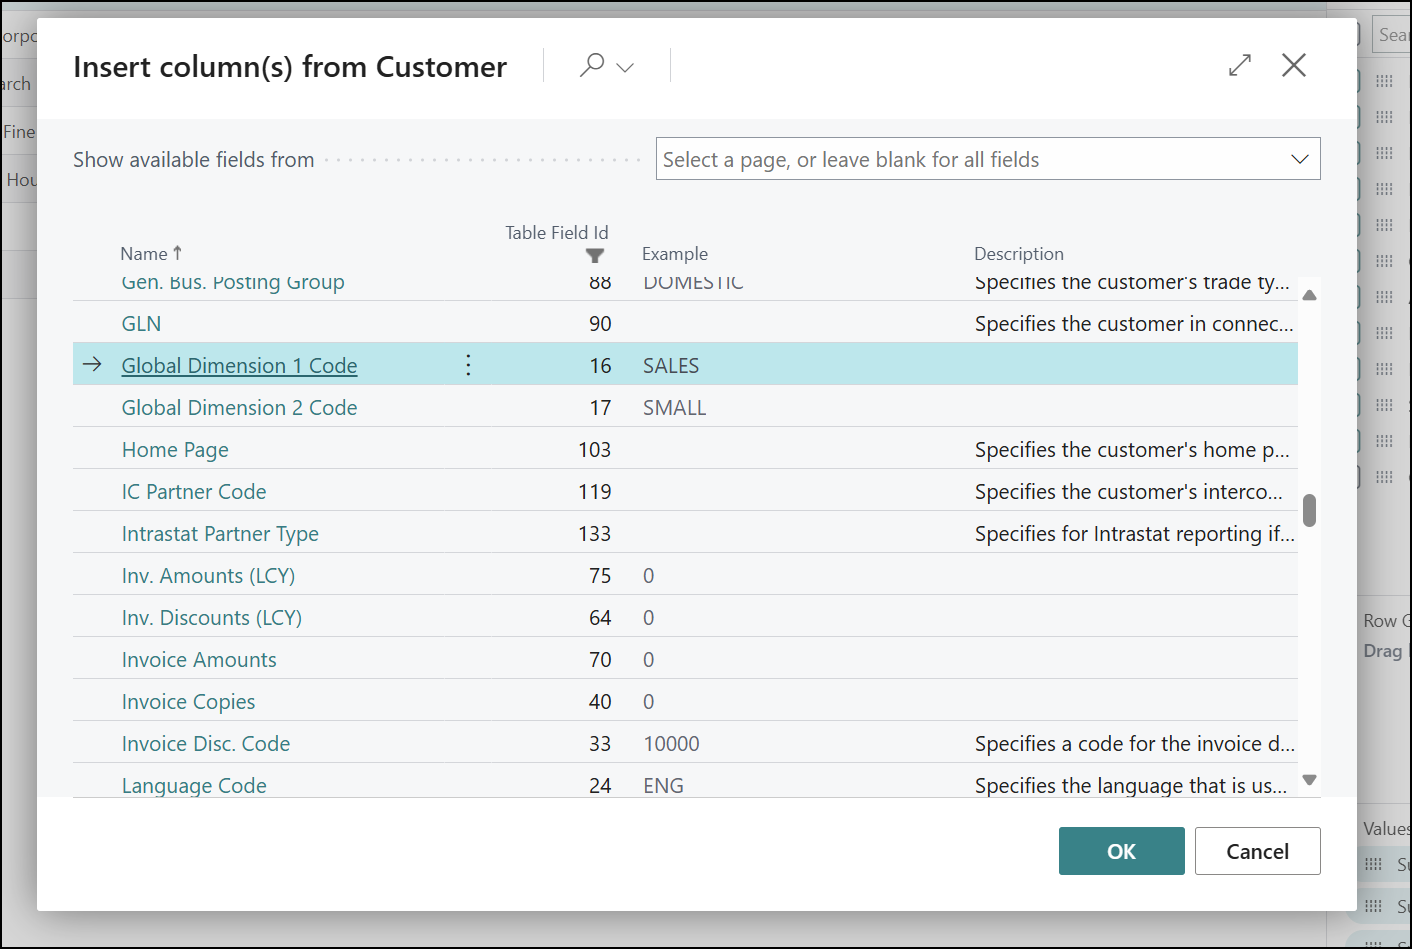The width and height of the screenshot is (1412, 949).
Task: Expand dialog to full screen
Action: tap(1240, 66)
